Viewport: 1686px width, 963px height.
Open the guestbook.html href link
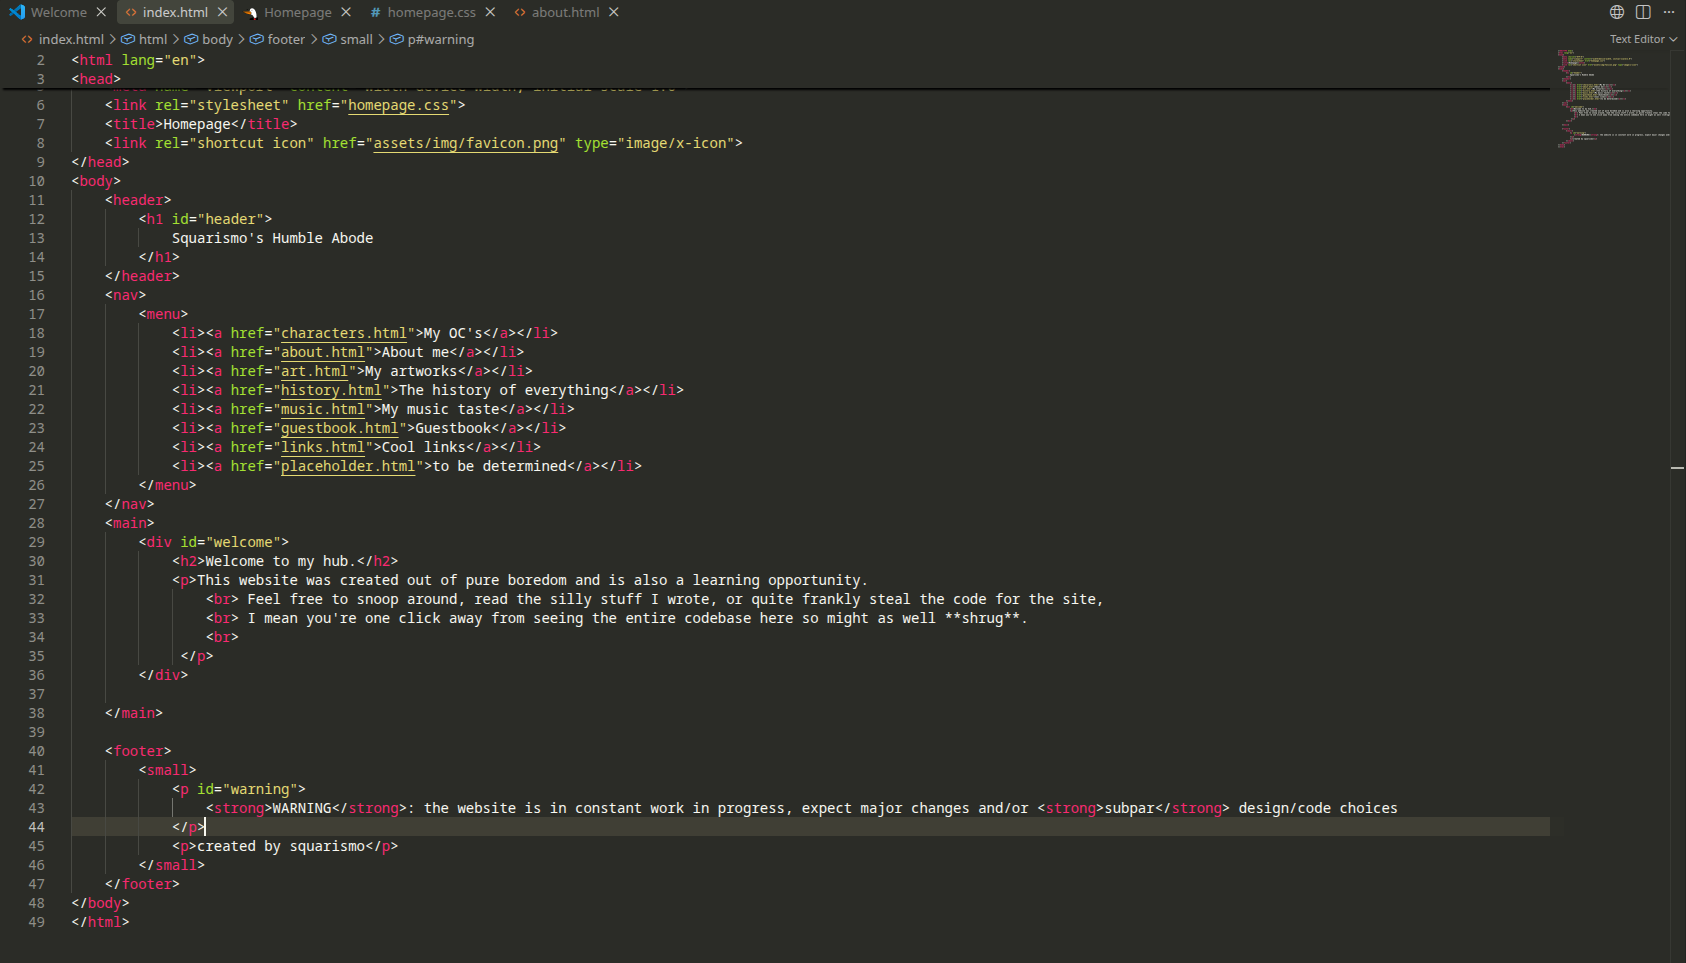coord(339,428)
